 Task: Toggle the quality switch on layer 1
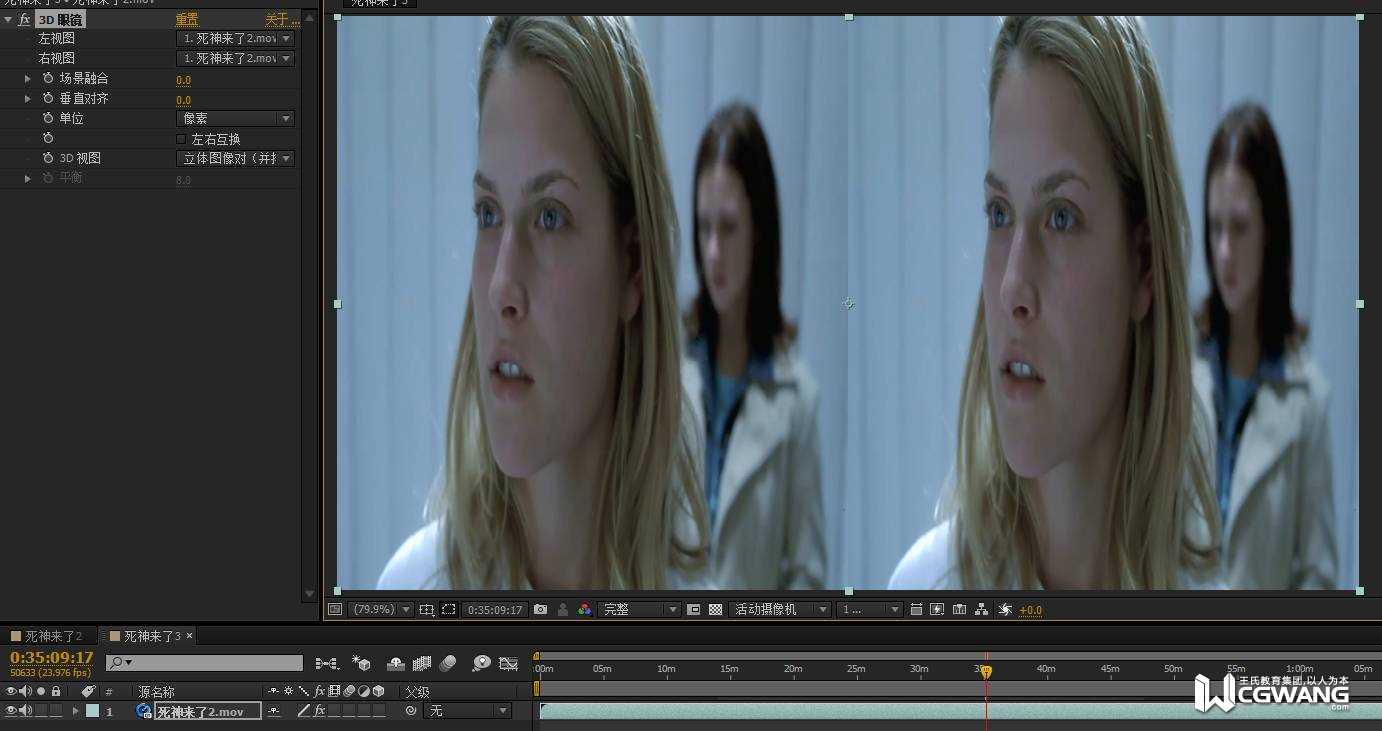(304, 711)
